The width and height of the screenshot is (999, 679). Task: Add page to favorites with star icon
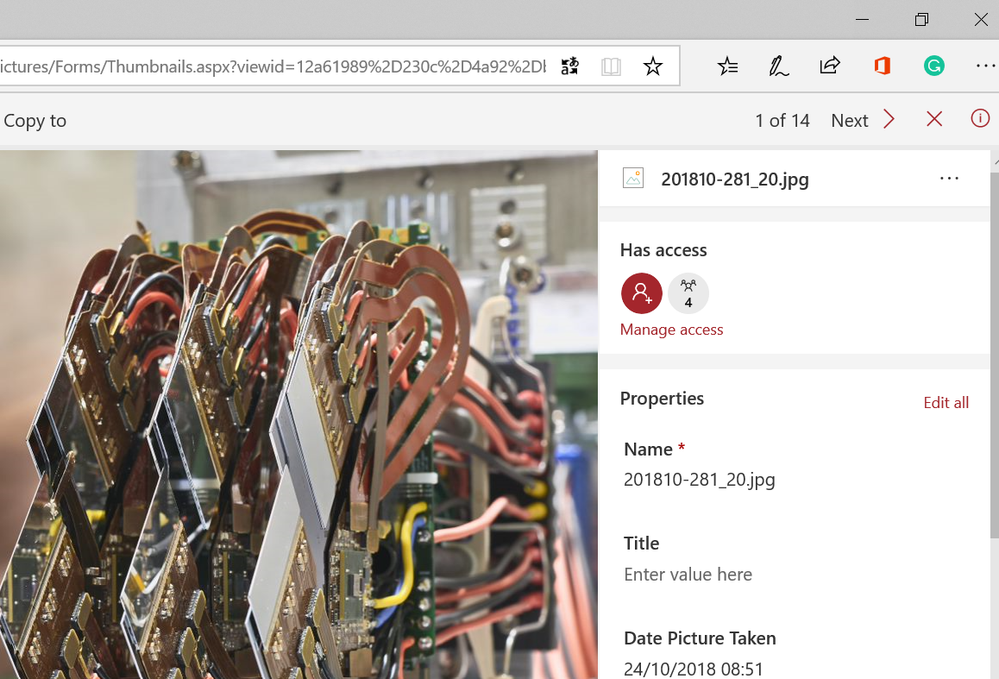click(x=653, y=66)
